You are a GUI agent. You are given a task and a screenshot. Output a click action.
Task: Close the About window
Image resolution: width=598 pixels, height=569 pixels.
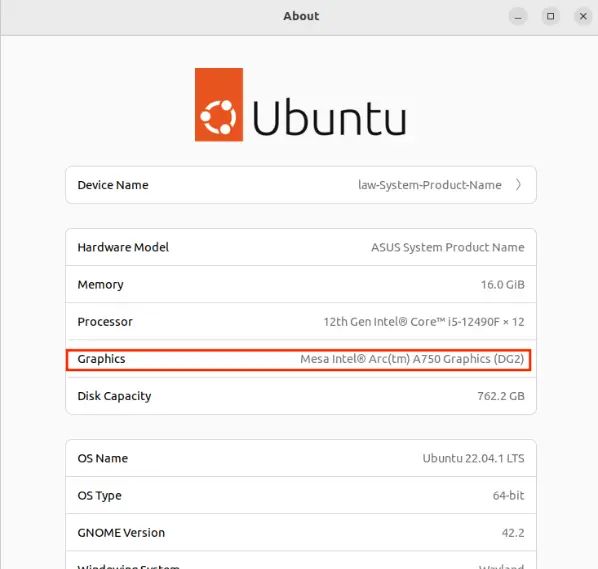tap(583, 16)
